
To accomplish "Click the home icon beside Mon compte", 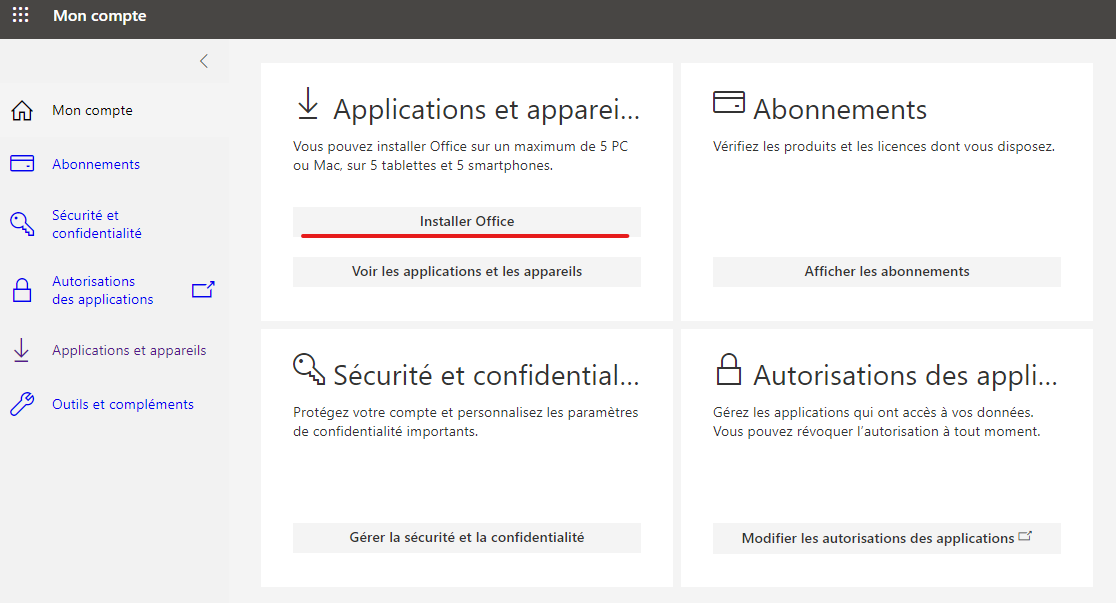I will tap(22, 110).
